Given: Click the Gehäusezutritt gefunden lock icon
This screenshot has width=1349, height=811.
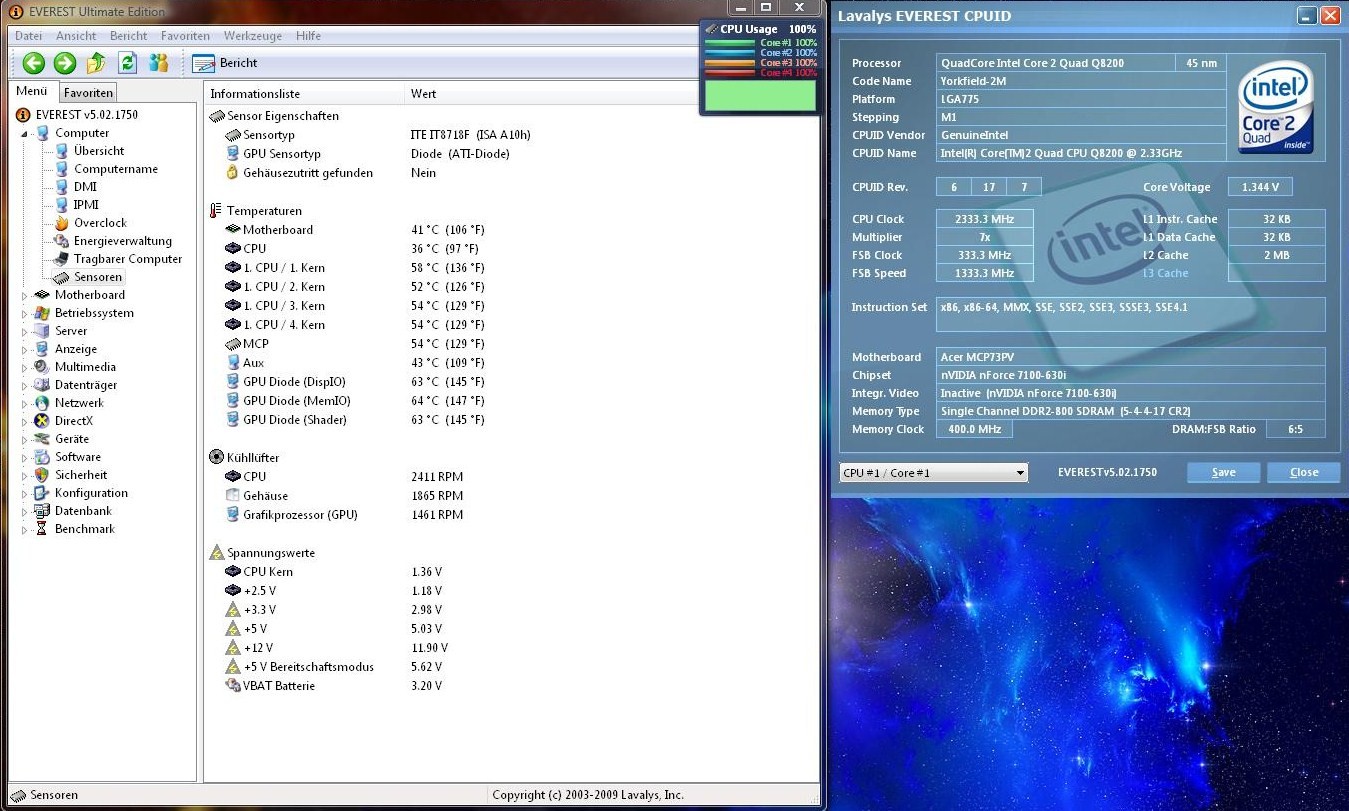Looking at the screenshot, I should (x=233, y=173).
